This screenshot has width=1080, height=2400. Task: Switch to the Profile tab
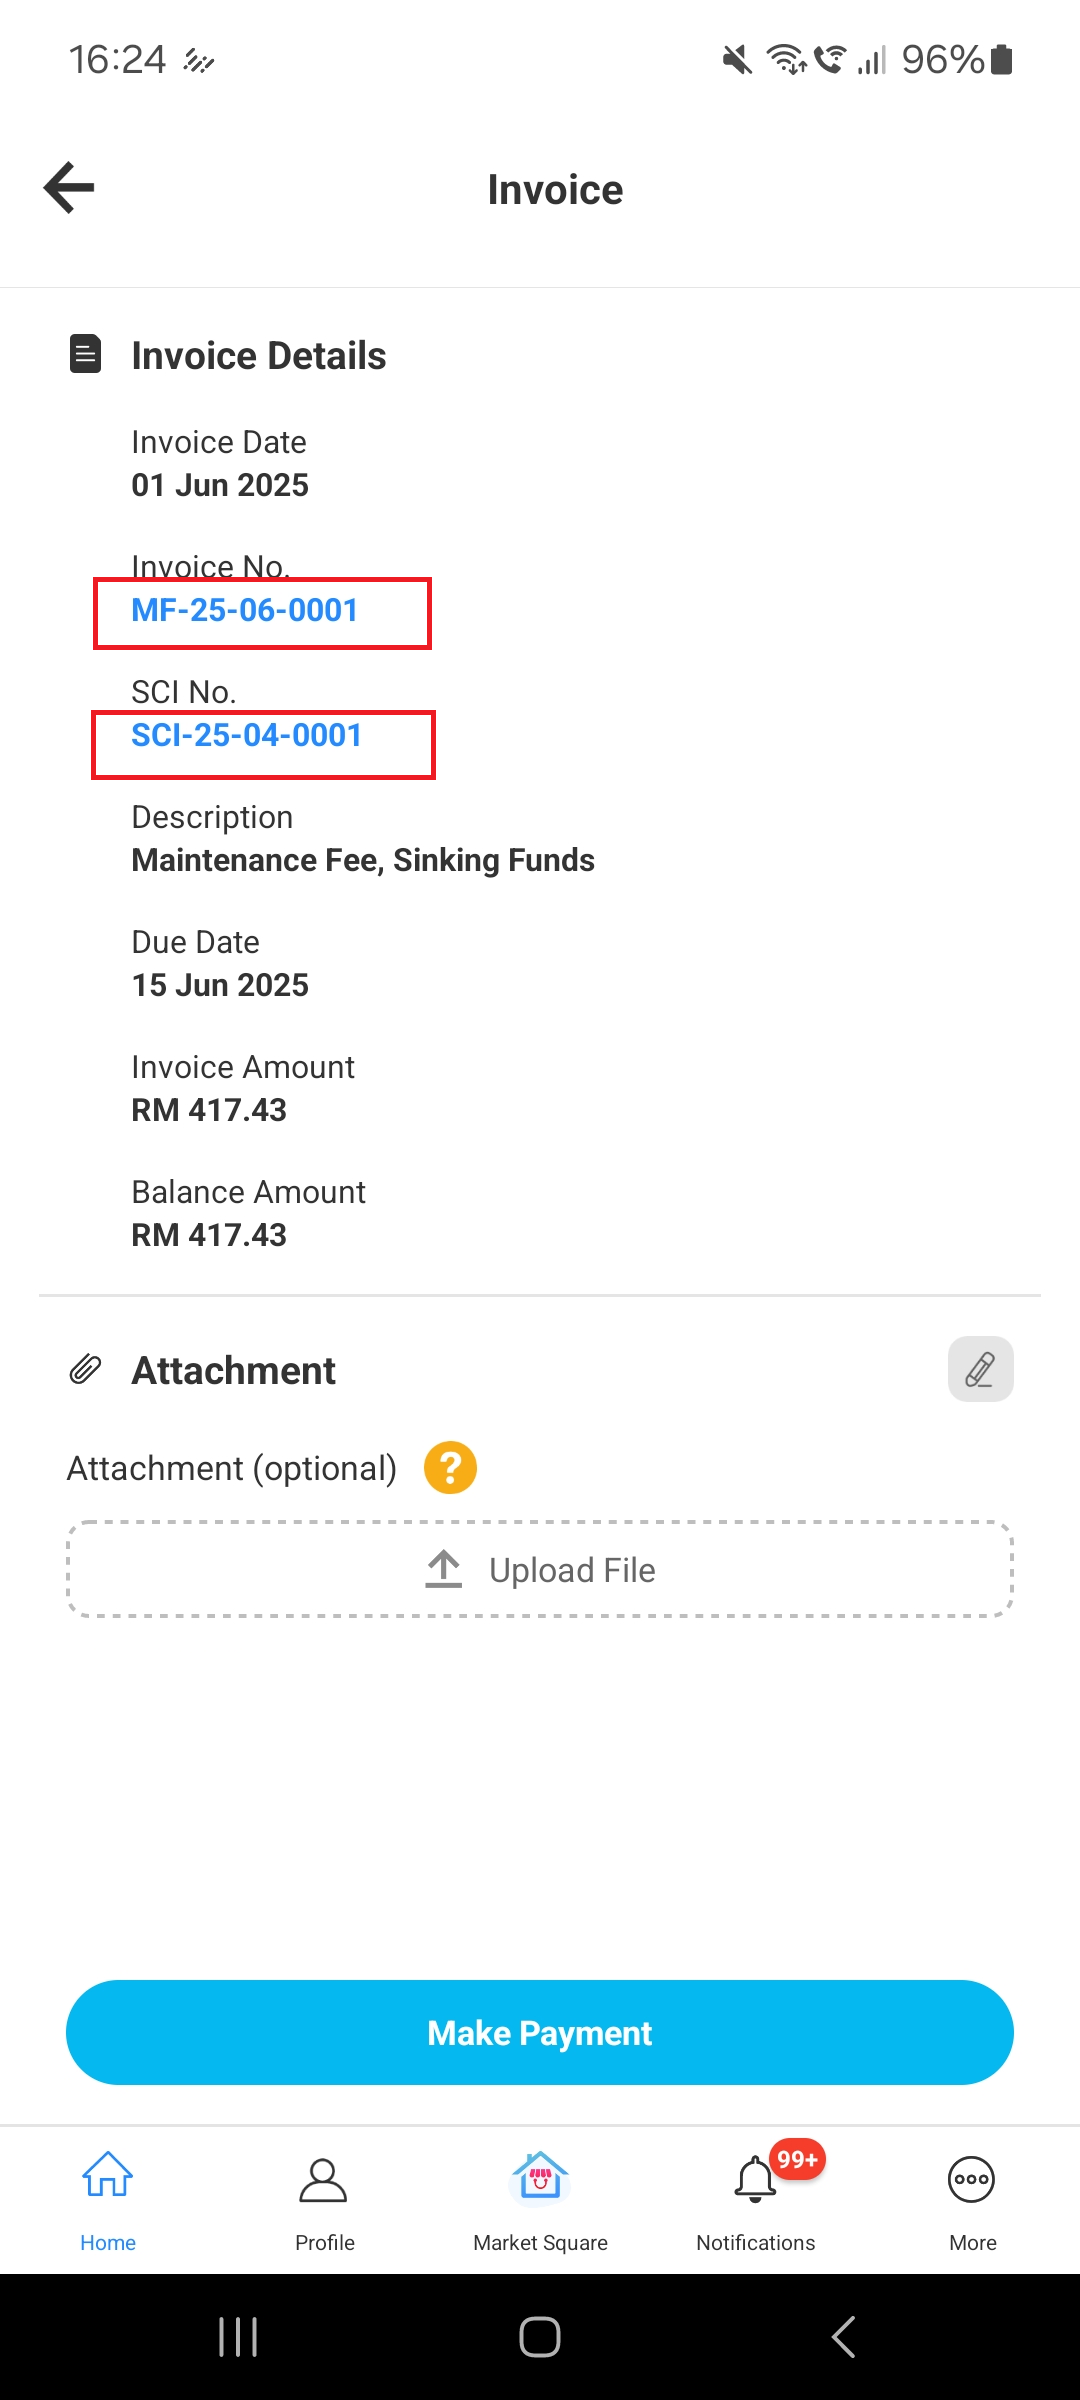coord(324,2195)
